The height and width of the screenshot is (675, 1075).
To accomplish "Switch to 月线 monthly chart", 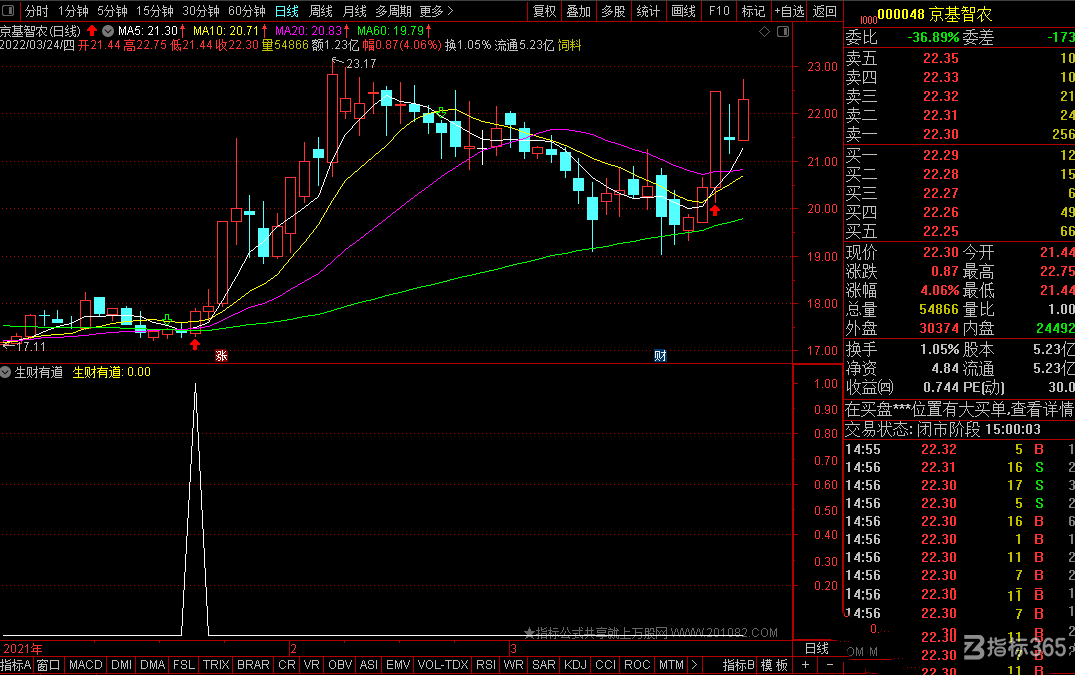I will [x=354, y=11].
